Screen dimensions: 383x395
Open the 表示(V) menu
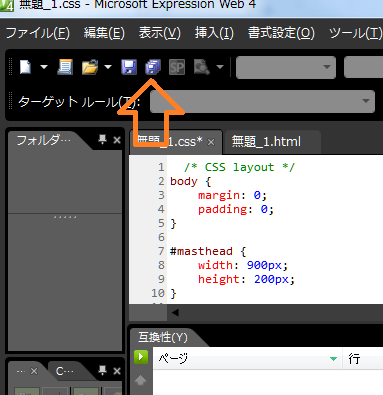coord(160,33)
